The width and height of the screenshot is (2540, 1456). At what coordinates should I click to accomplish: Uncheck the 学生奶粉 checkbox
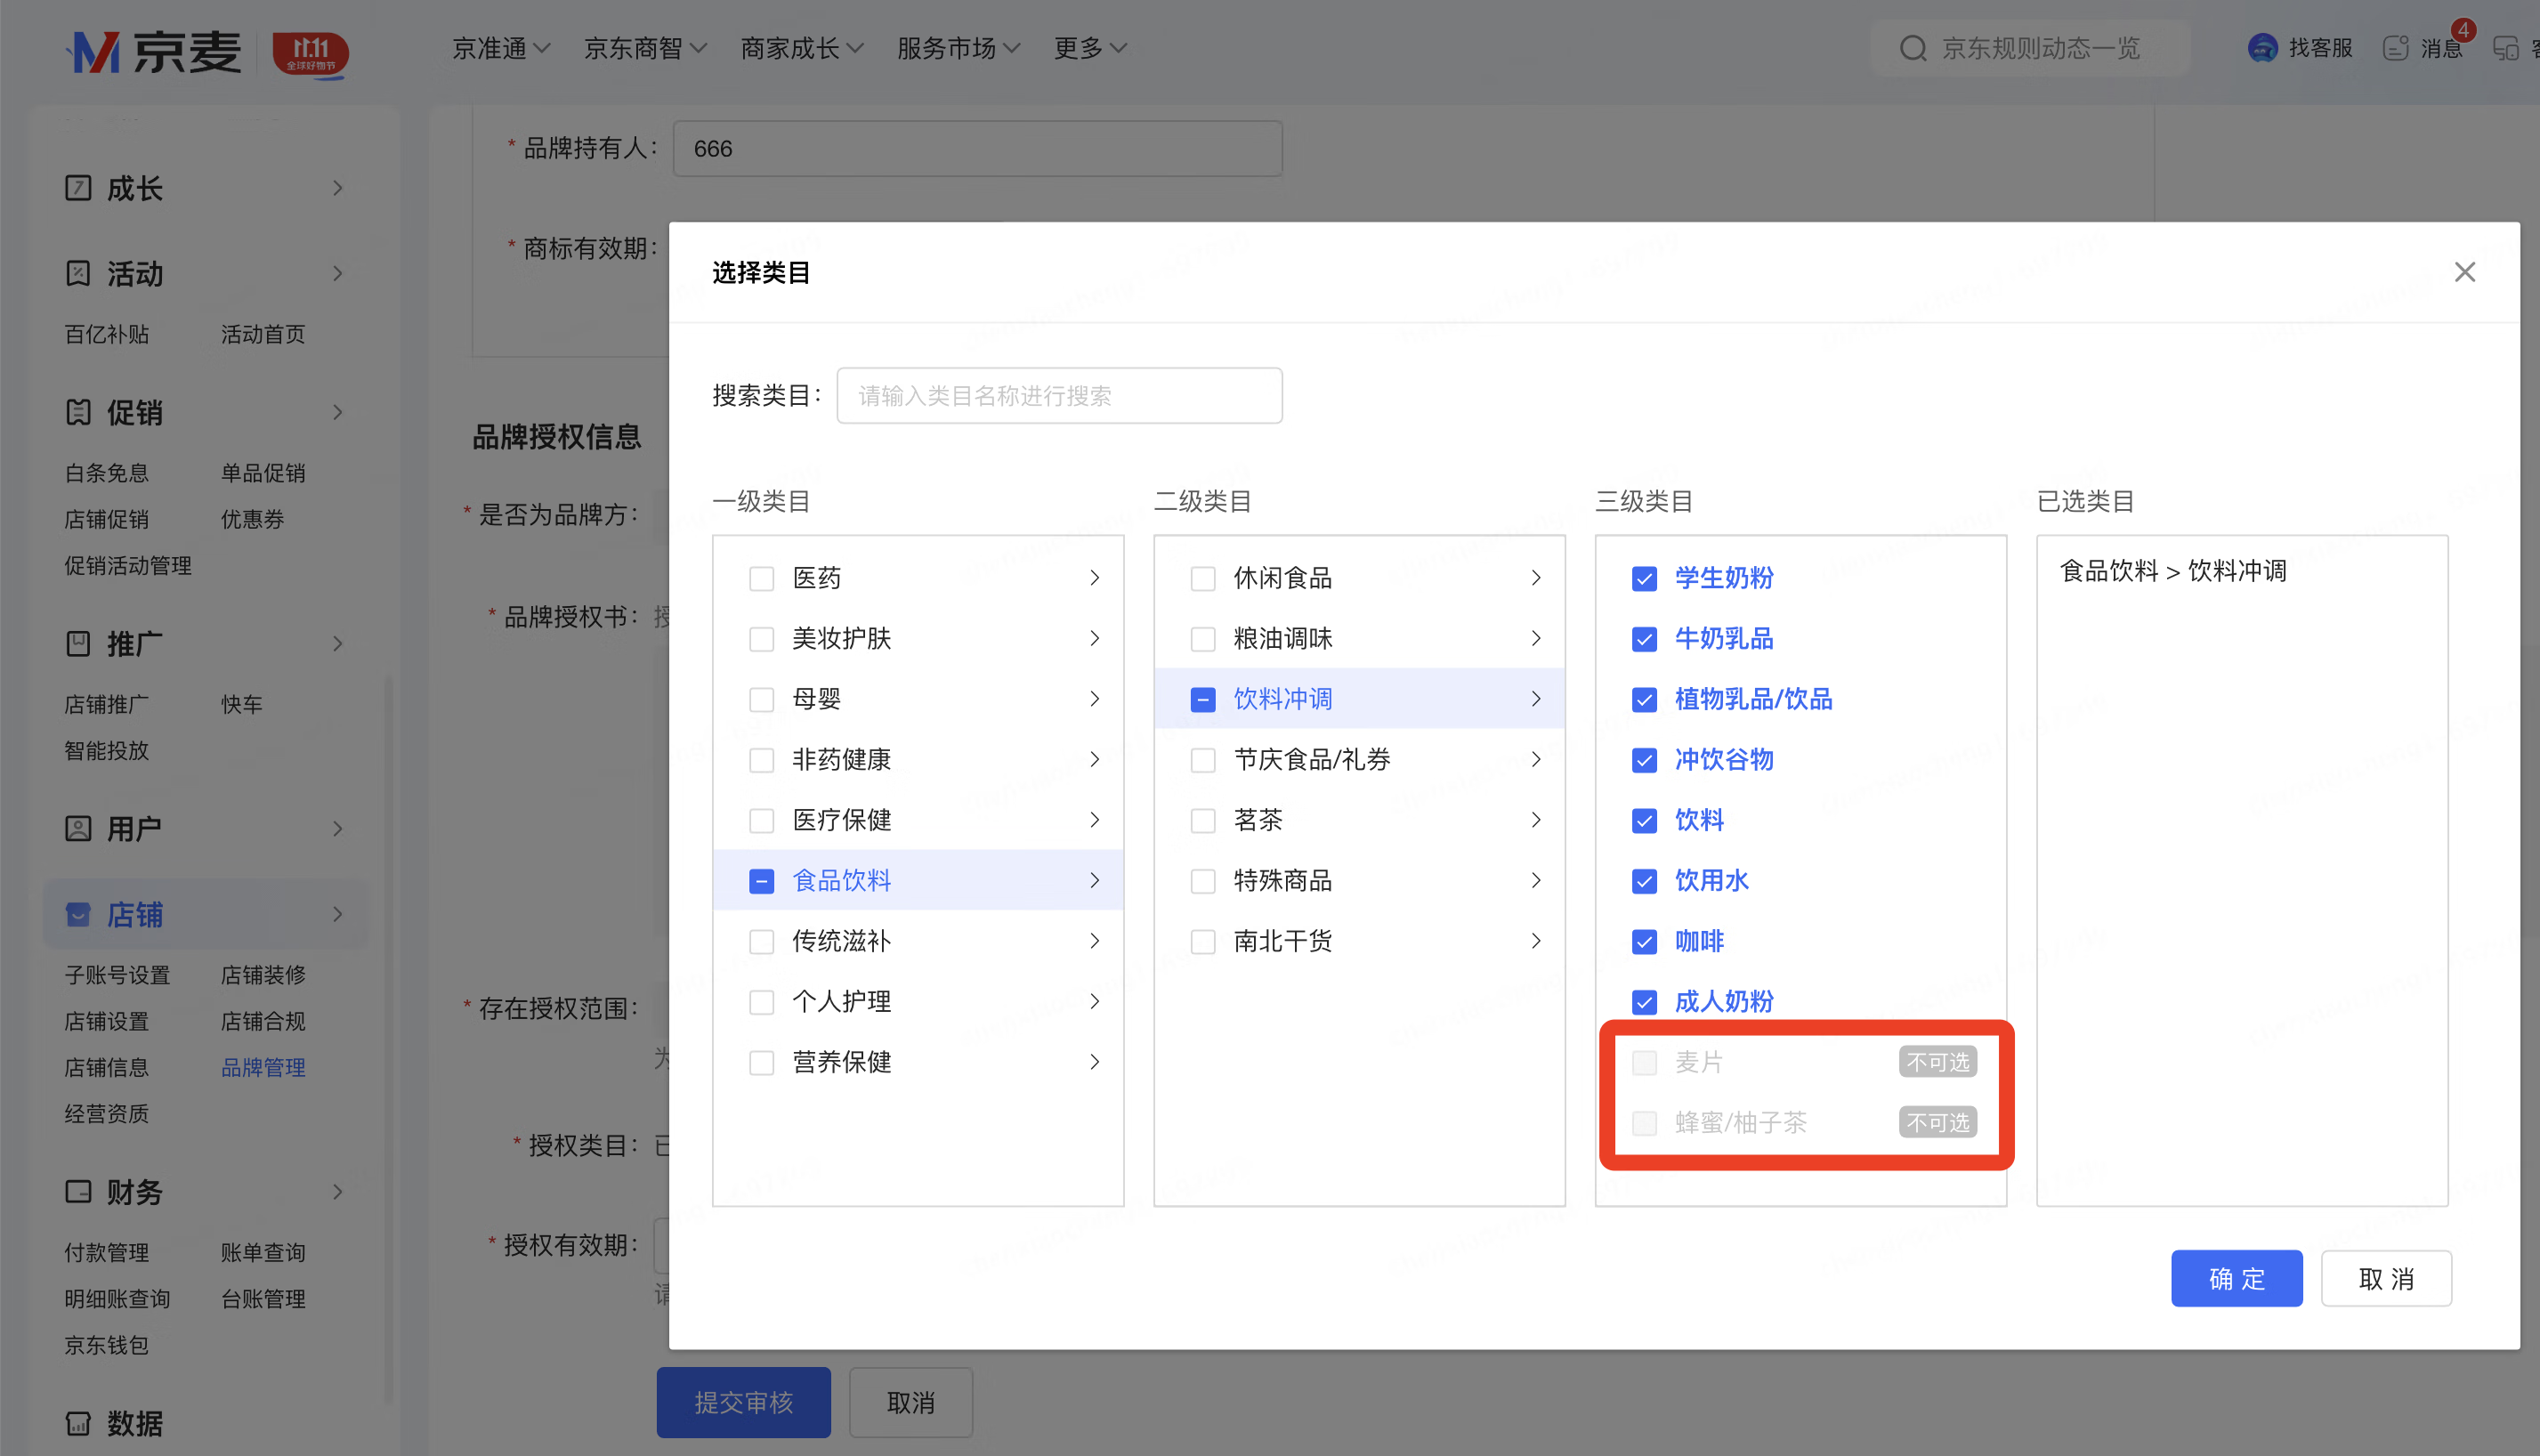tap(1644, 578)
